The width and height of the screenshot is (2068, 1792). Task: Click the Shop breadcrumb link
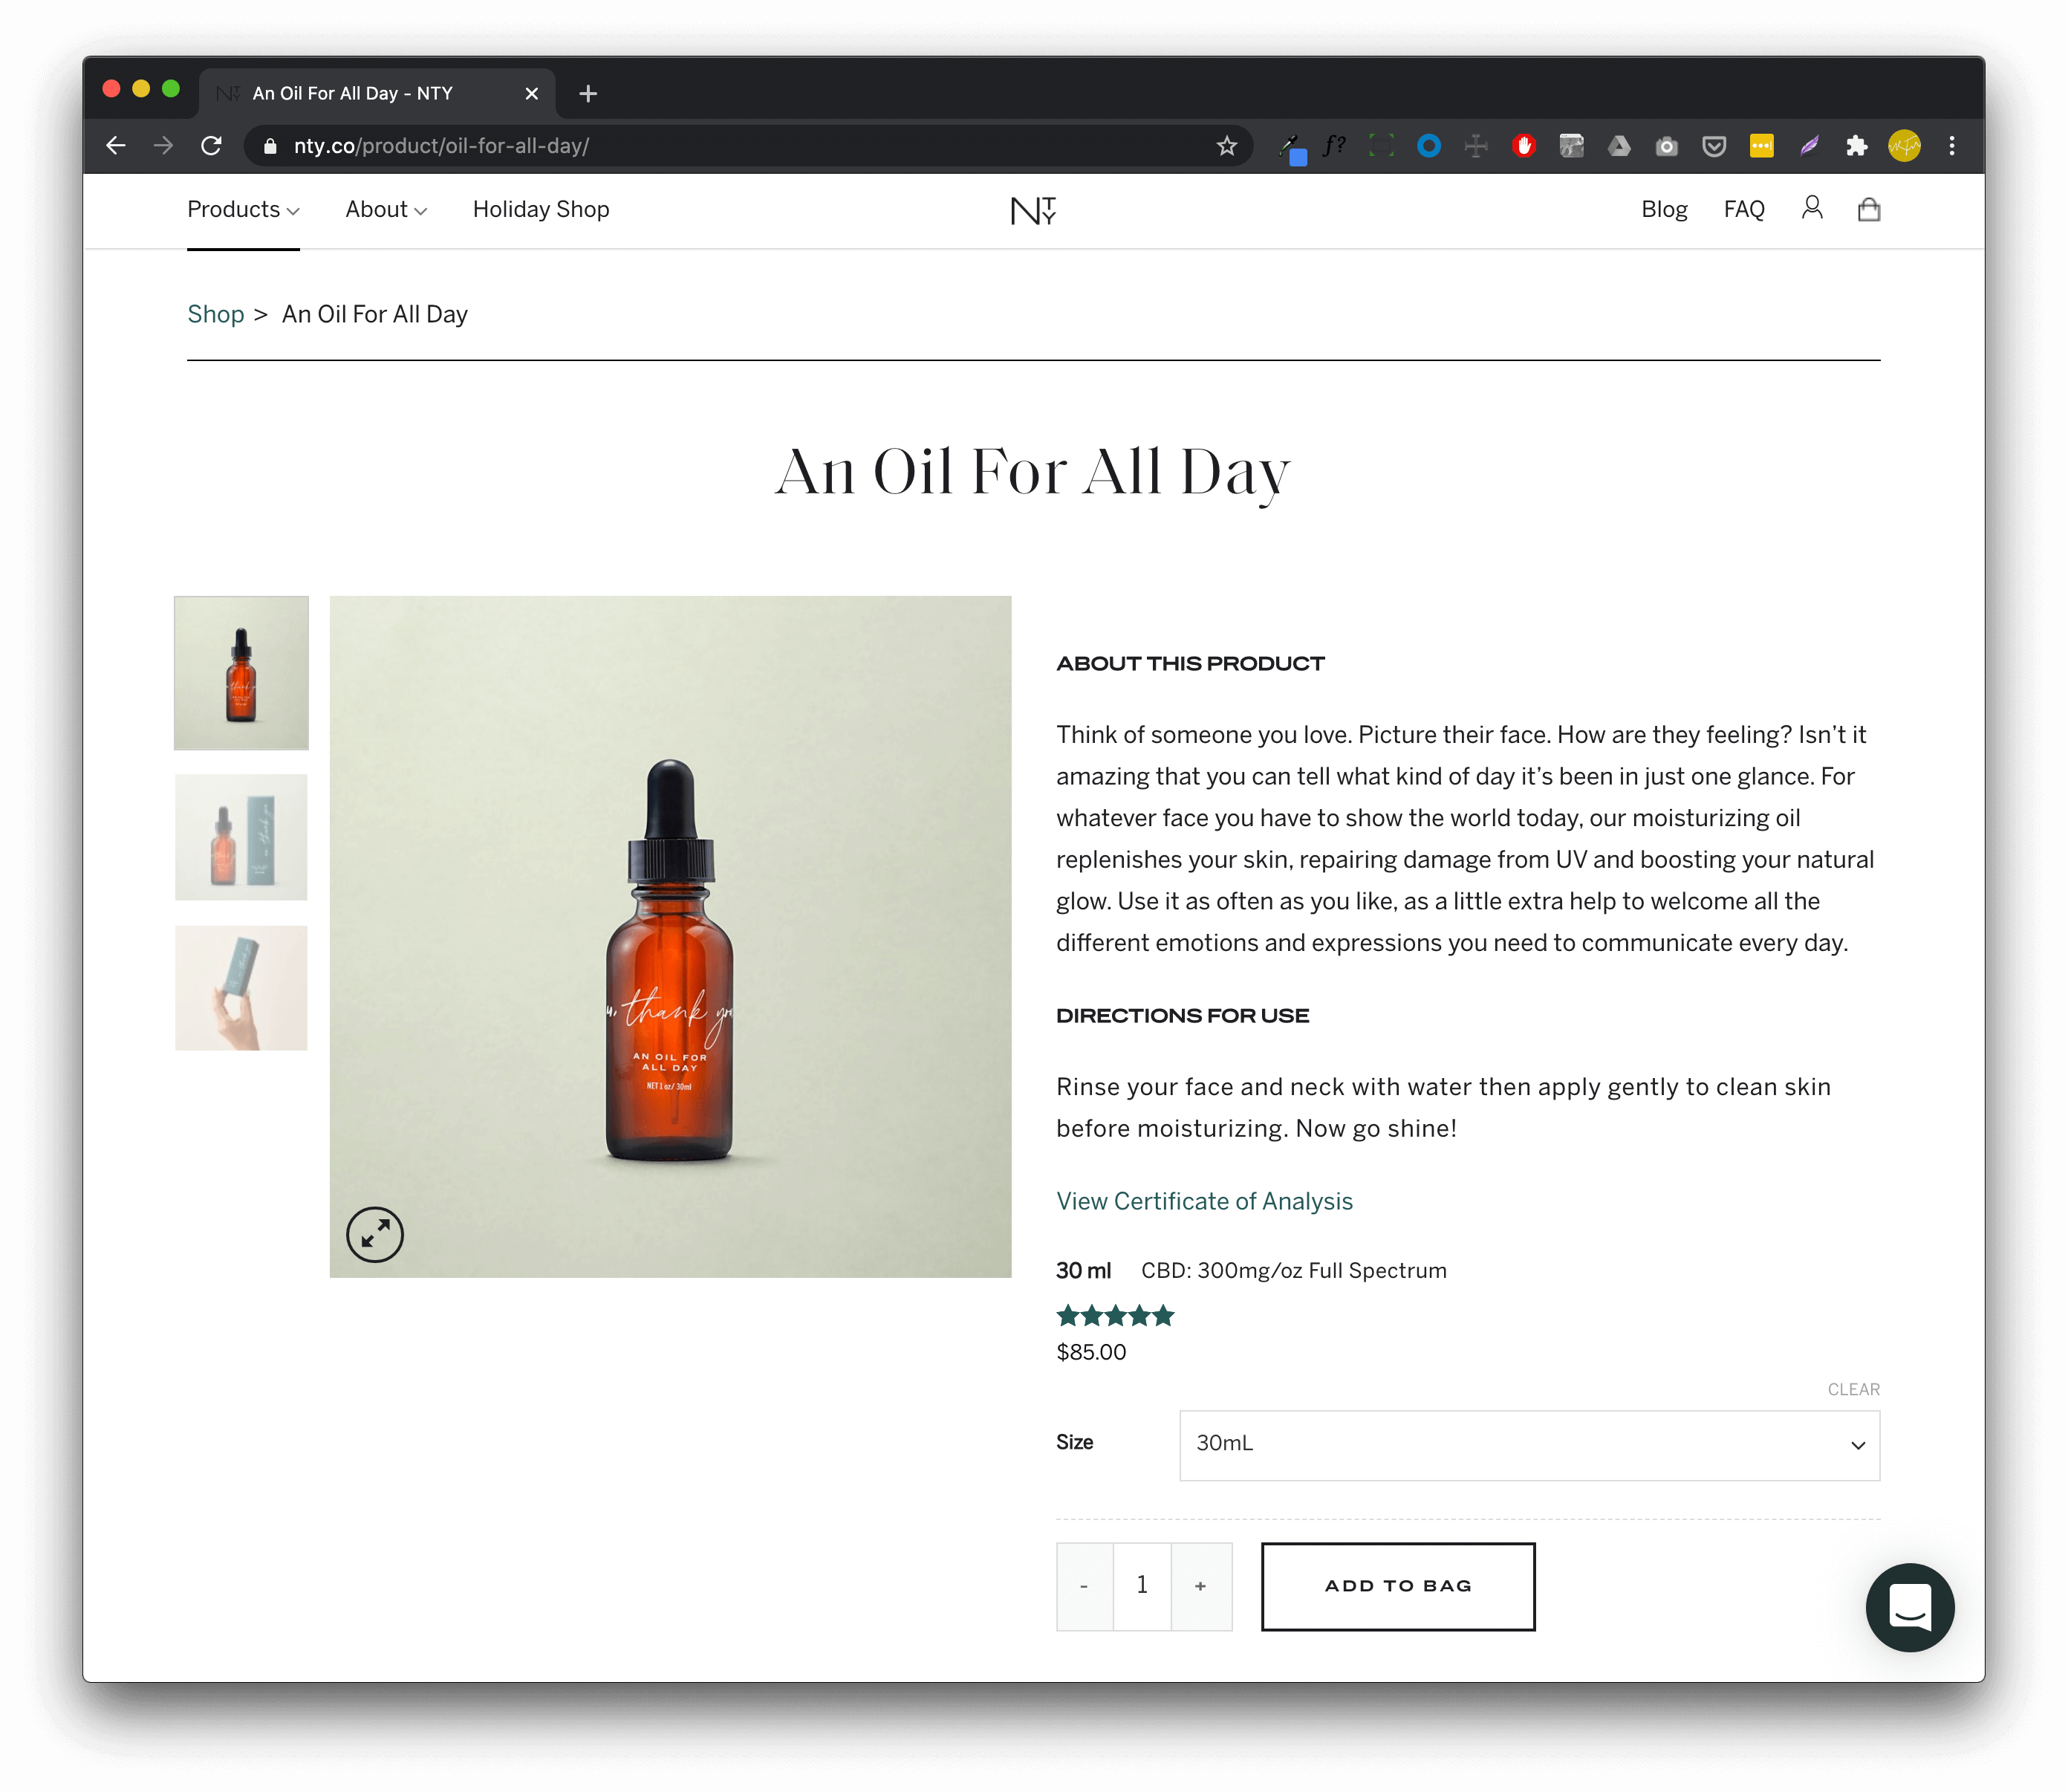pos(215,314)
